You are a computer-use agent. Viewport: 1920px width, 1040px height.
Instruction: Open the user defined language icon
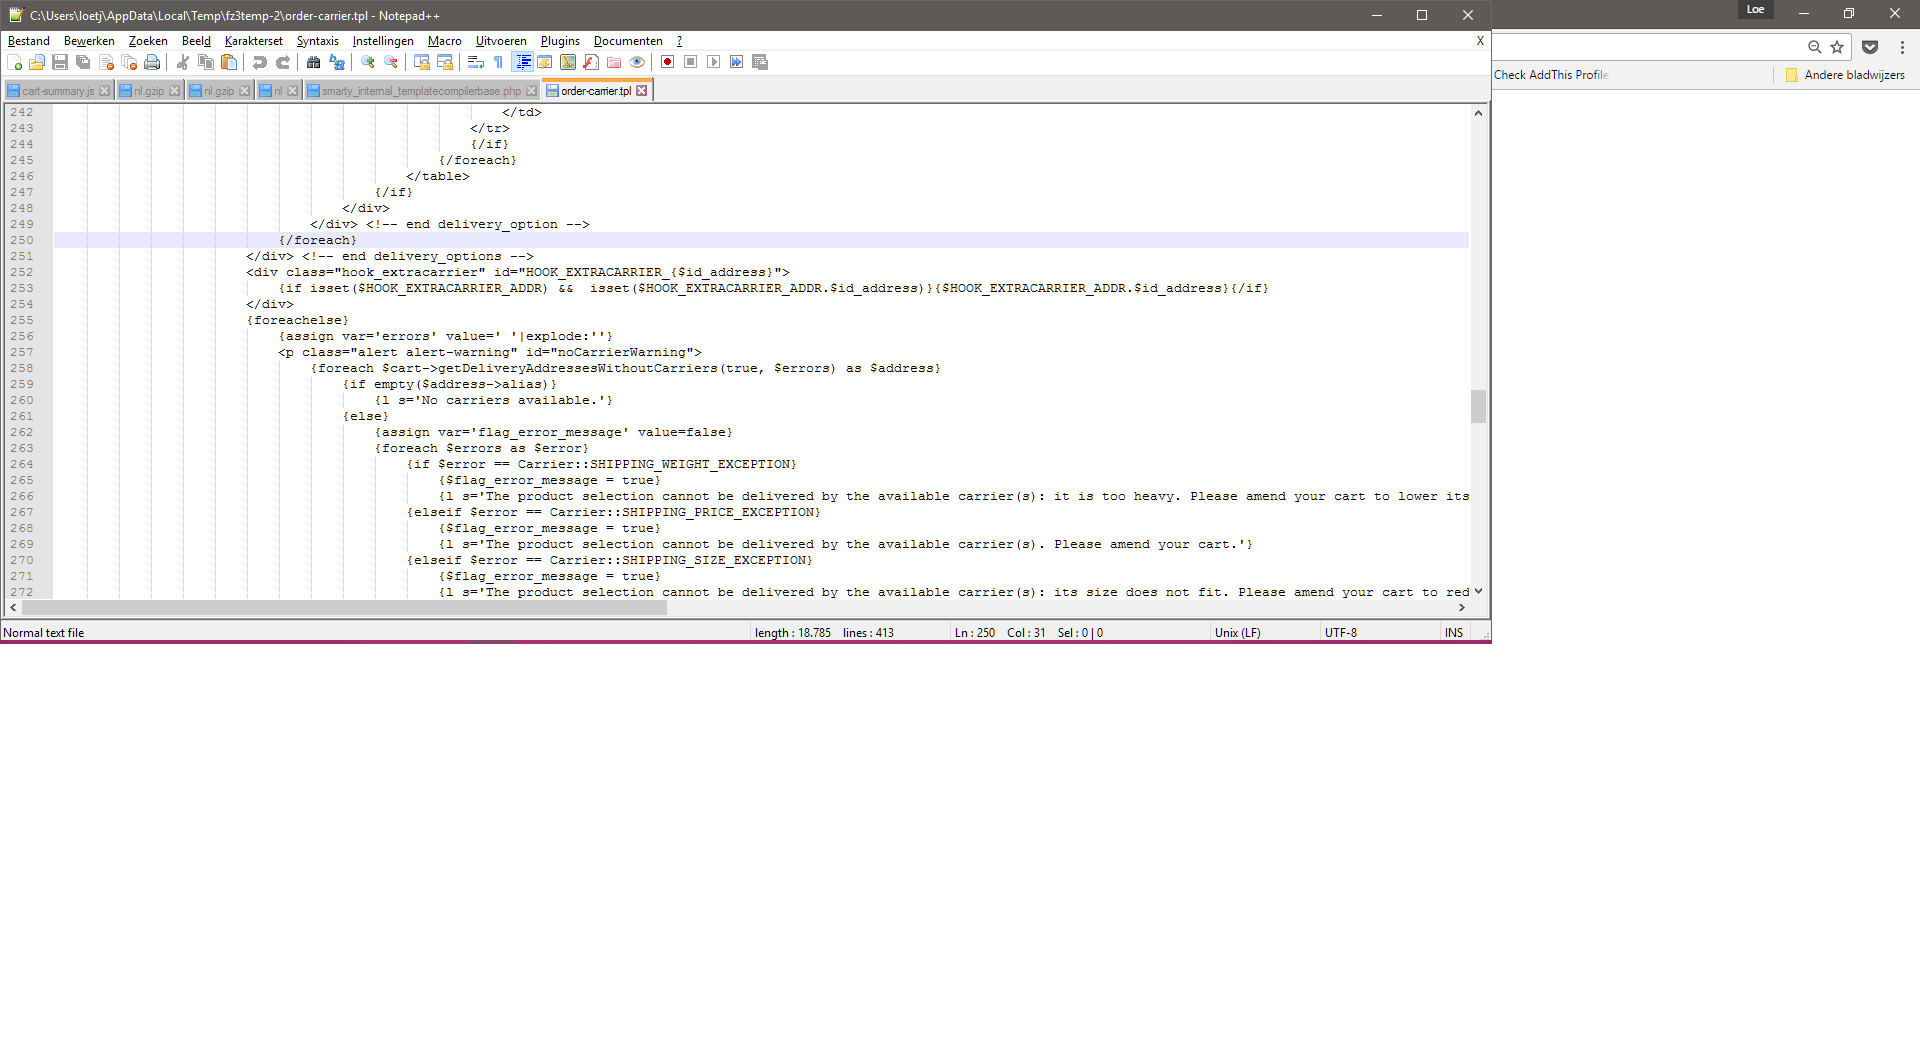pos(545,62)
